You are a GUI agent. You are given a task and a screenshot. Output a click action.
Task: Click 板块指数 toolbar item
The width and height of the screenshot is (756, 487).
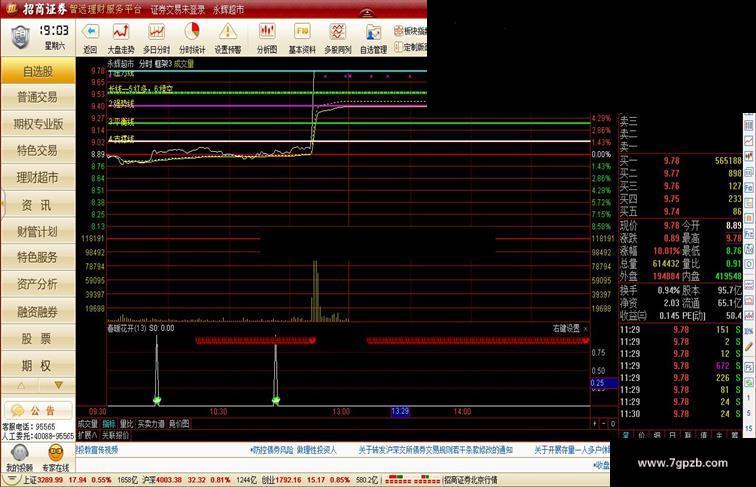pos(410,31)
